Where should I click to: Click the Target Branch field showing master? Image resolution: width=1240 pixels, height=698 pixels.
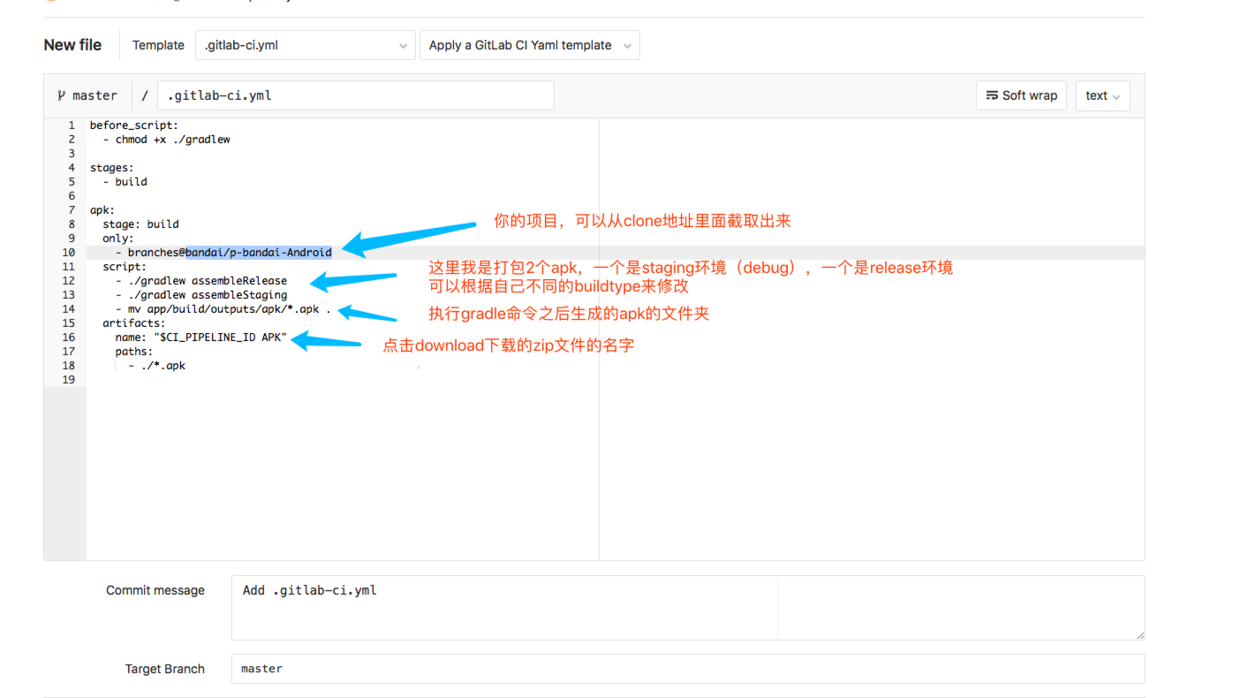tap(688, 668)
